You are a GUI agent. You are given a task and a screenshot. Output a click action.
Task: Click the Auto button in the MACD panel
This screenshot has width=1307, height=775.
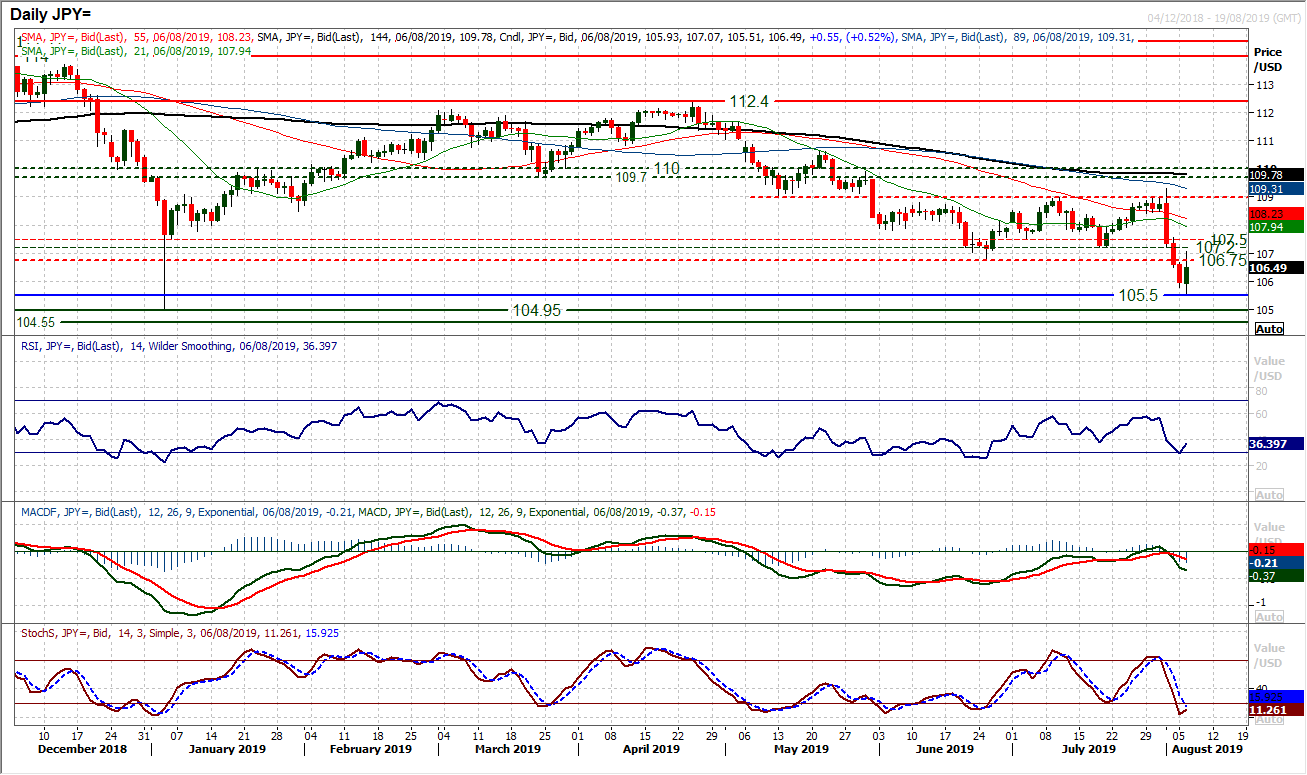pyautogui.click(x=1269, y=619)
